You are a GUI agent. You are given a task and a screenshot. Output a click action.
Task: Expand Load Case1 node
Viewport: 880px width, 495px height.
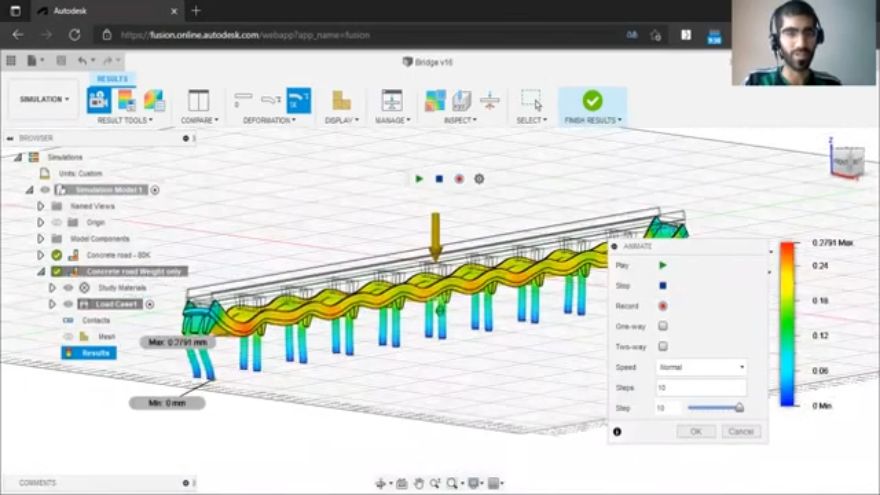[x=52, y=304]
